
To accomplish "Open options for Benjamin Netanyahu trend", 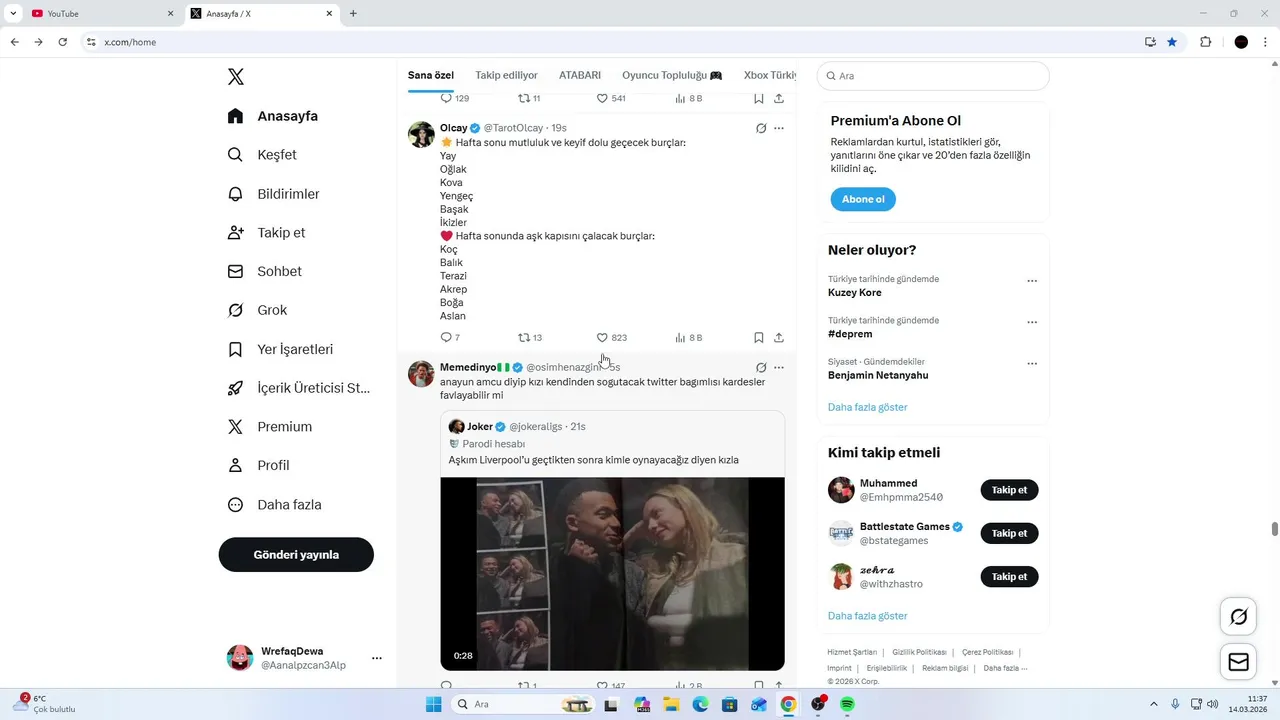I will [x=1032, y=363].
